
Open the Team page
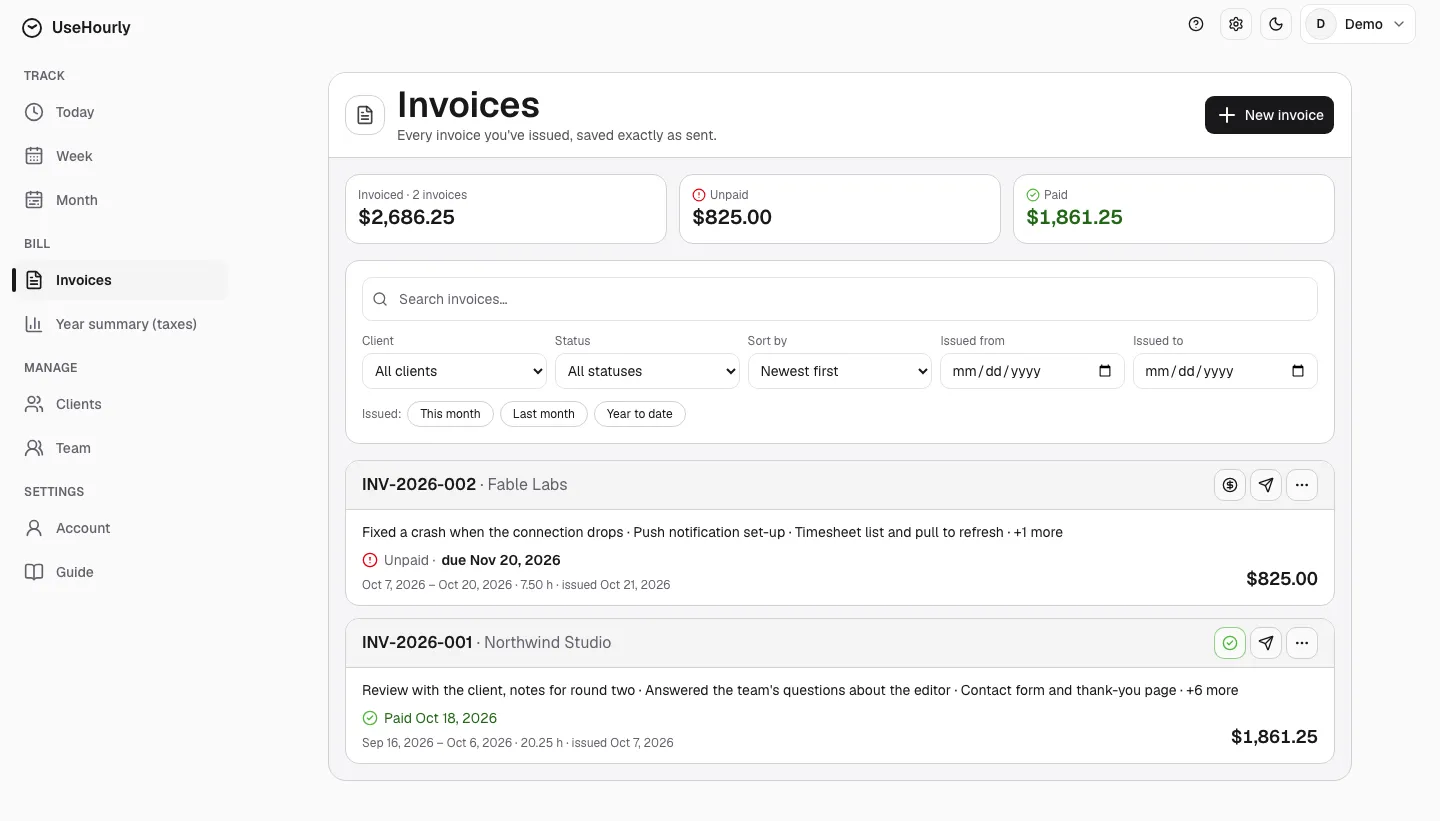click(x=120, y=448)
